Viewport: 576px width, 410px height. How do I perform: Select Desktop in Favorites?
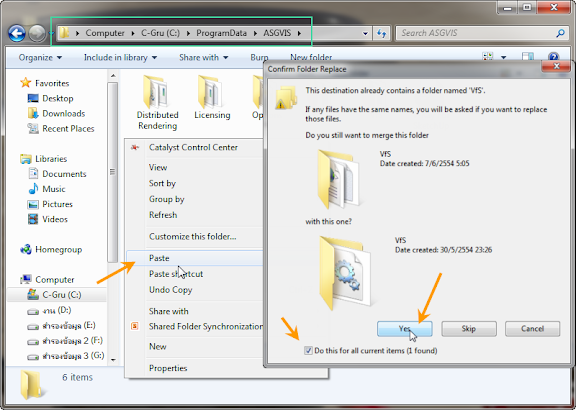pyautogui.click(x=58, y=98)
